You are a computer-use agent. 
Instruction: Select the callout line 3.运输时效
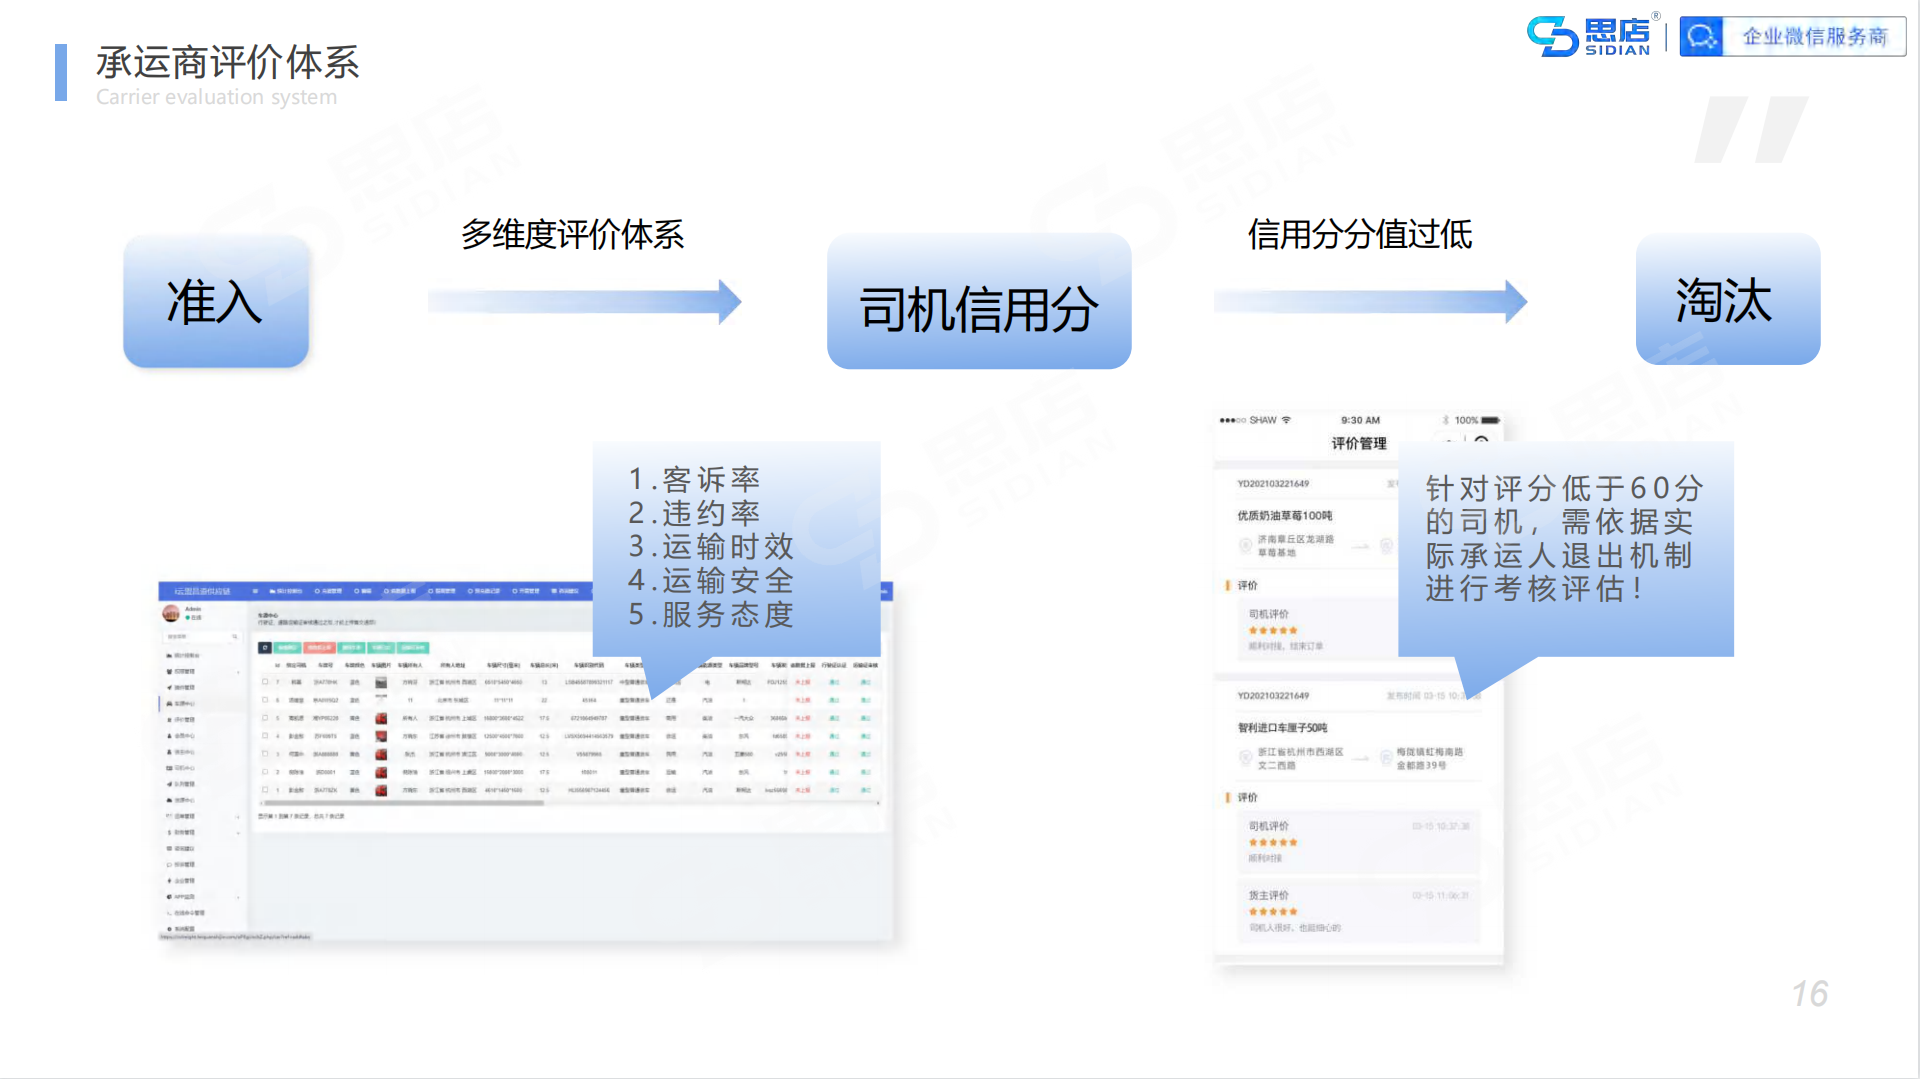pos(711,547)
